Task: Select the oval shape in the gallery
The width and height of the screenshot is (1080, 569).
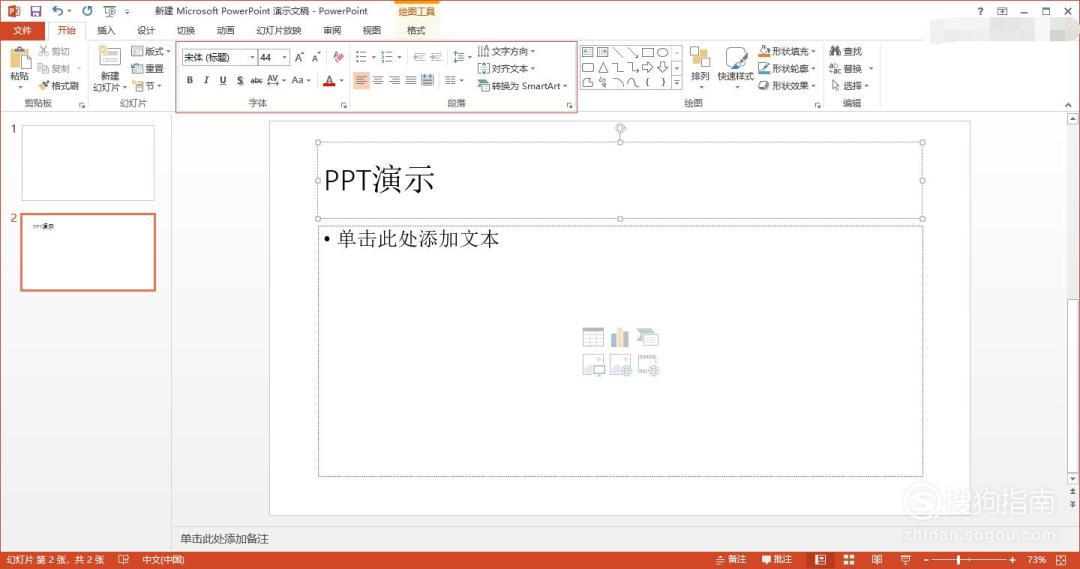Action: coord(663,52)
